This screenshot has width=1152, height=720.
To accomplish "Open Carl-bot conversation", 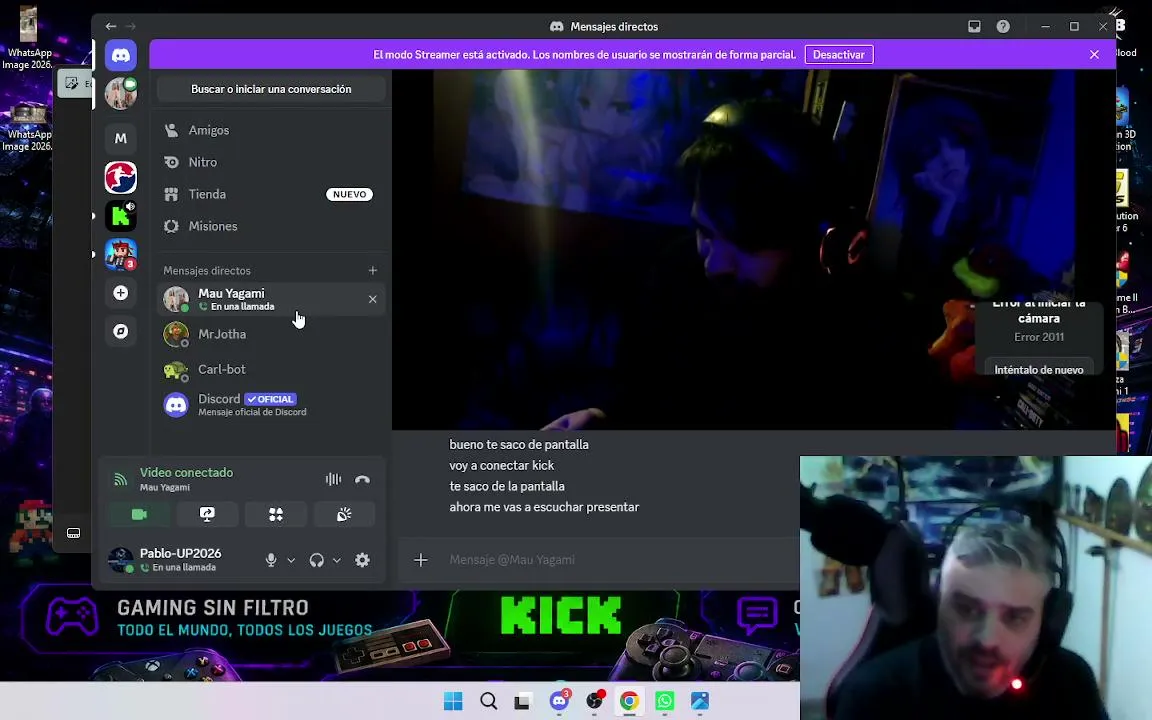I will [x=271, y=370].
